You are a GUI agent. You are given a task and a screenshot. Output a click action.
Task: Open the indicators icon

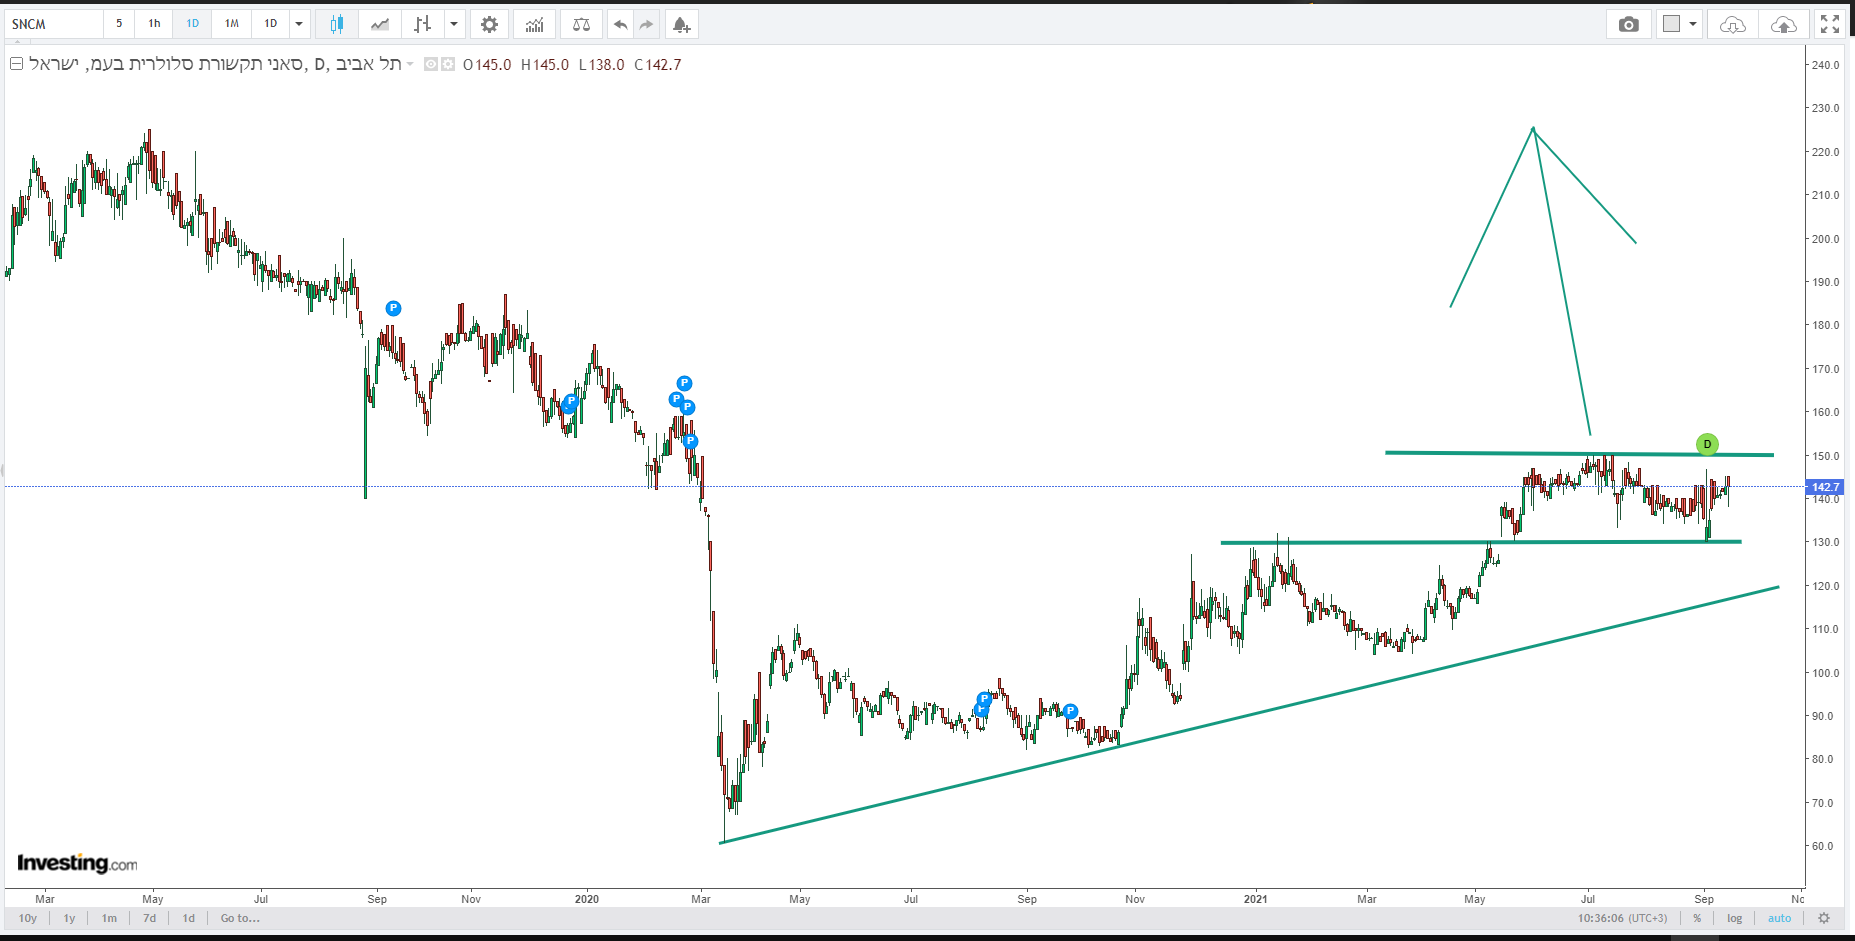pyautogui.click(x=535, y=24)
